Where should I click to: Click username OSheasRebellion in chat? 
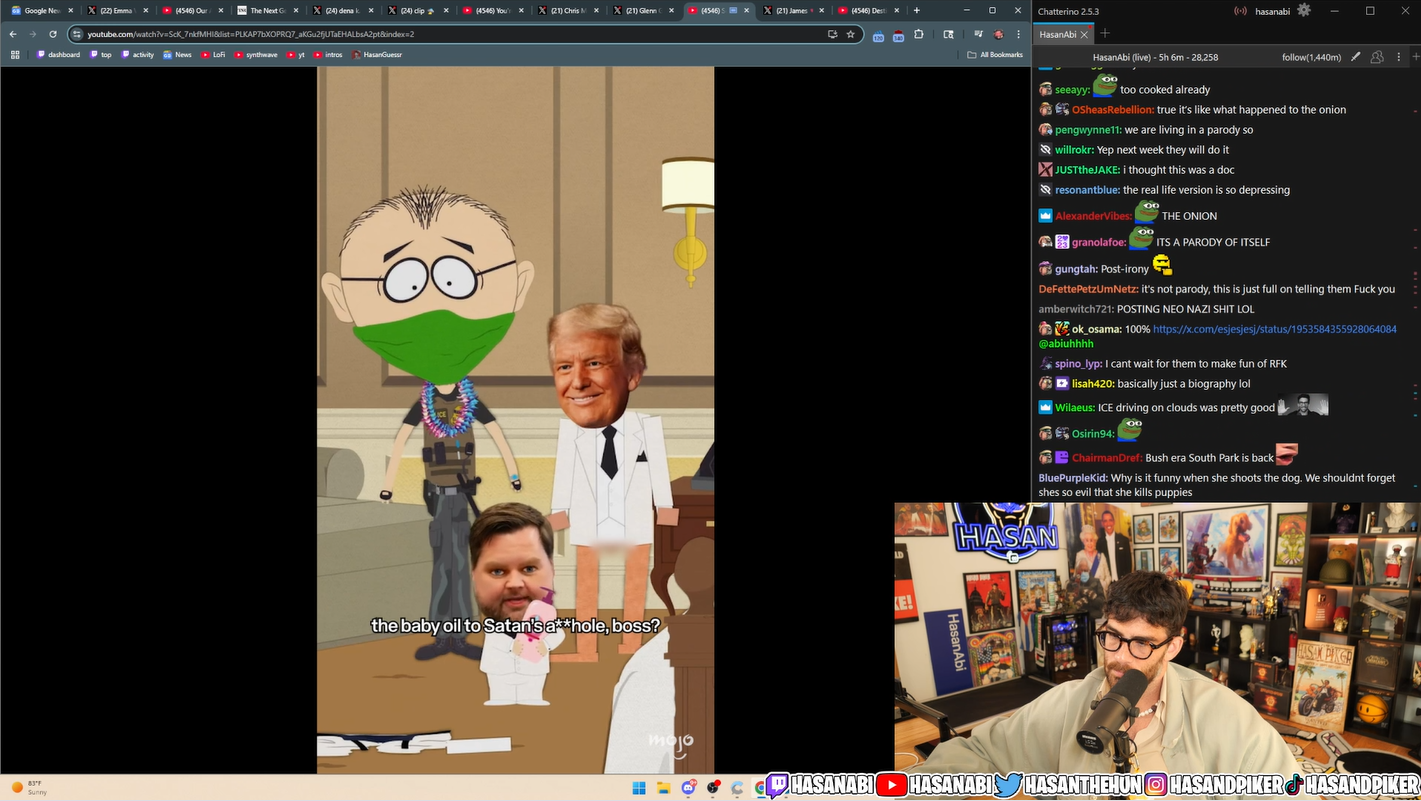point(1112,110)
